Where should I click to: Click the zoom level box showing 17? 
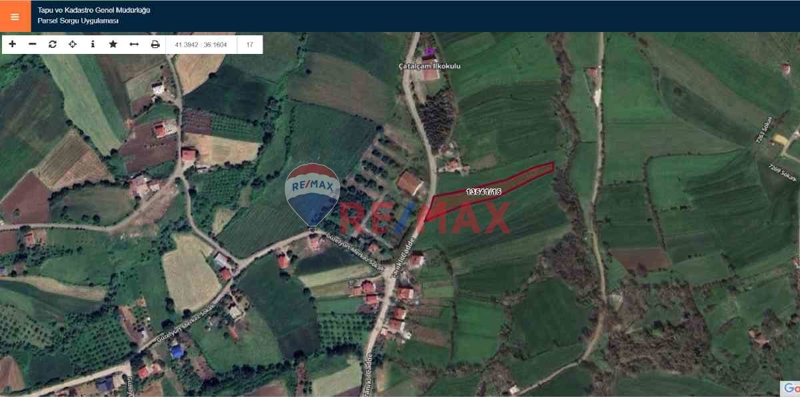click(250, 44)
